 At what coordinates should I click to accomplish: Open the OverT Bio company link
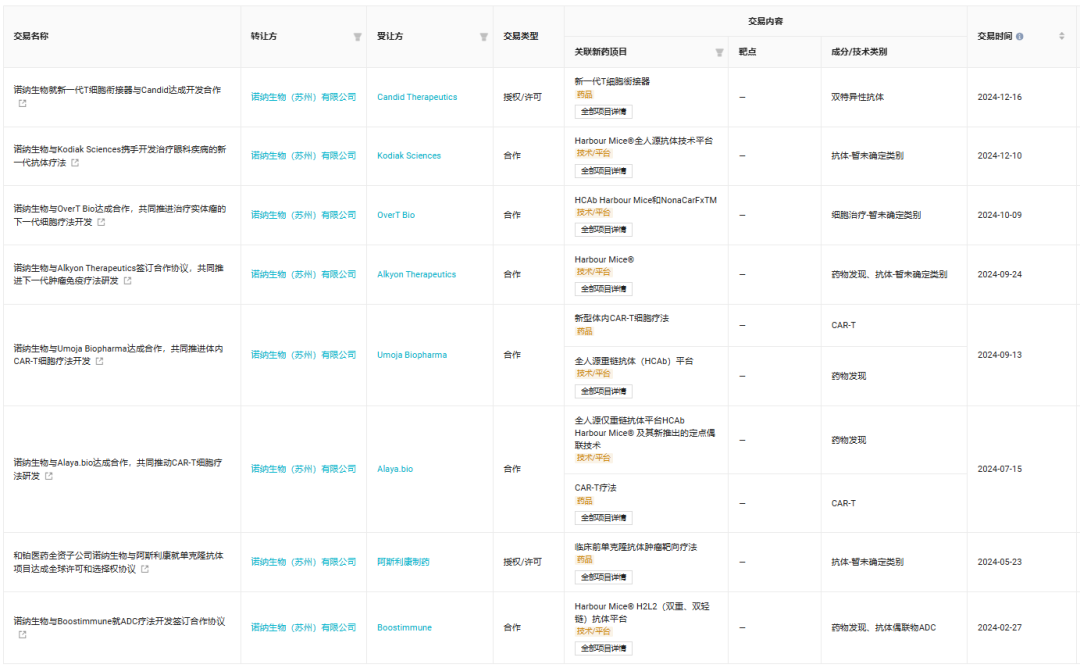(395, 215)
